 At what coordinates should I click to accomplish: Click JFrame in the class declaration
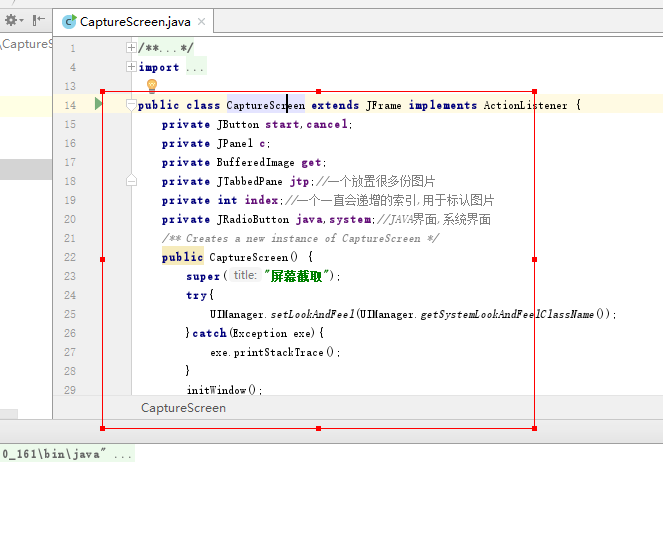(384, 105)
